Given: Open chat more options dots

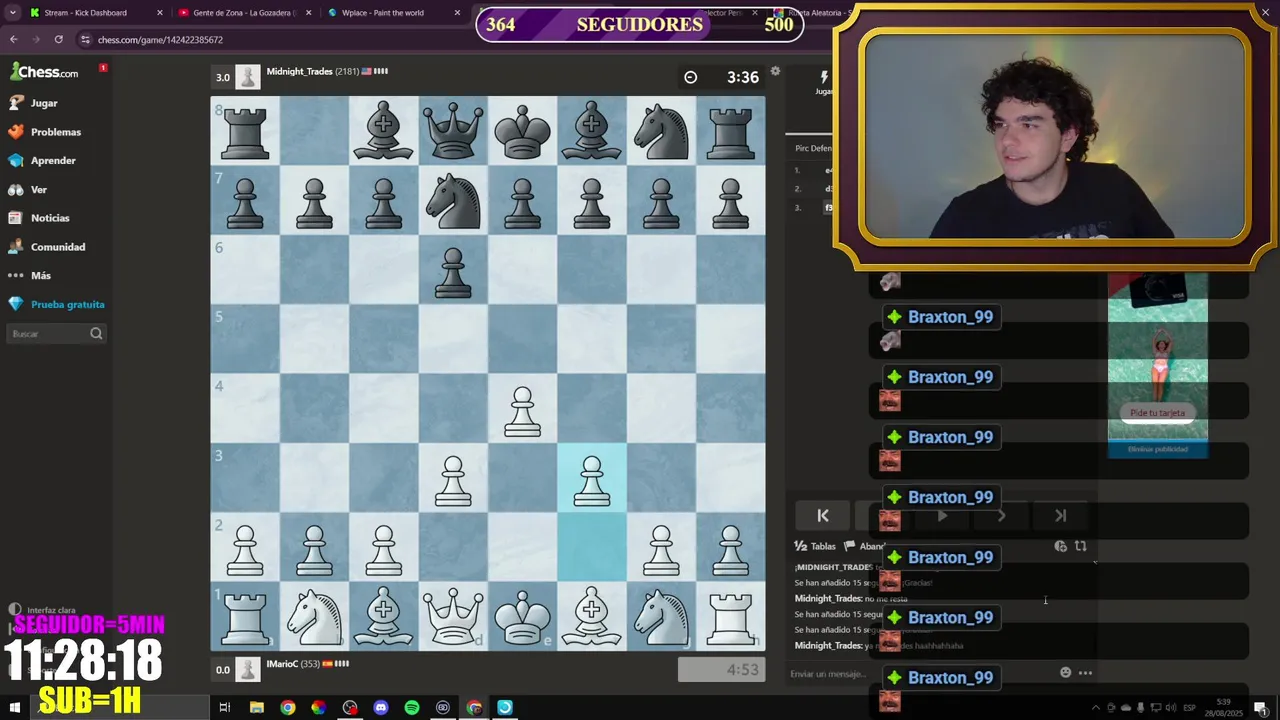Looking at the screenshot, I should tap(1085, 673).
